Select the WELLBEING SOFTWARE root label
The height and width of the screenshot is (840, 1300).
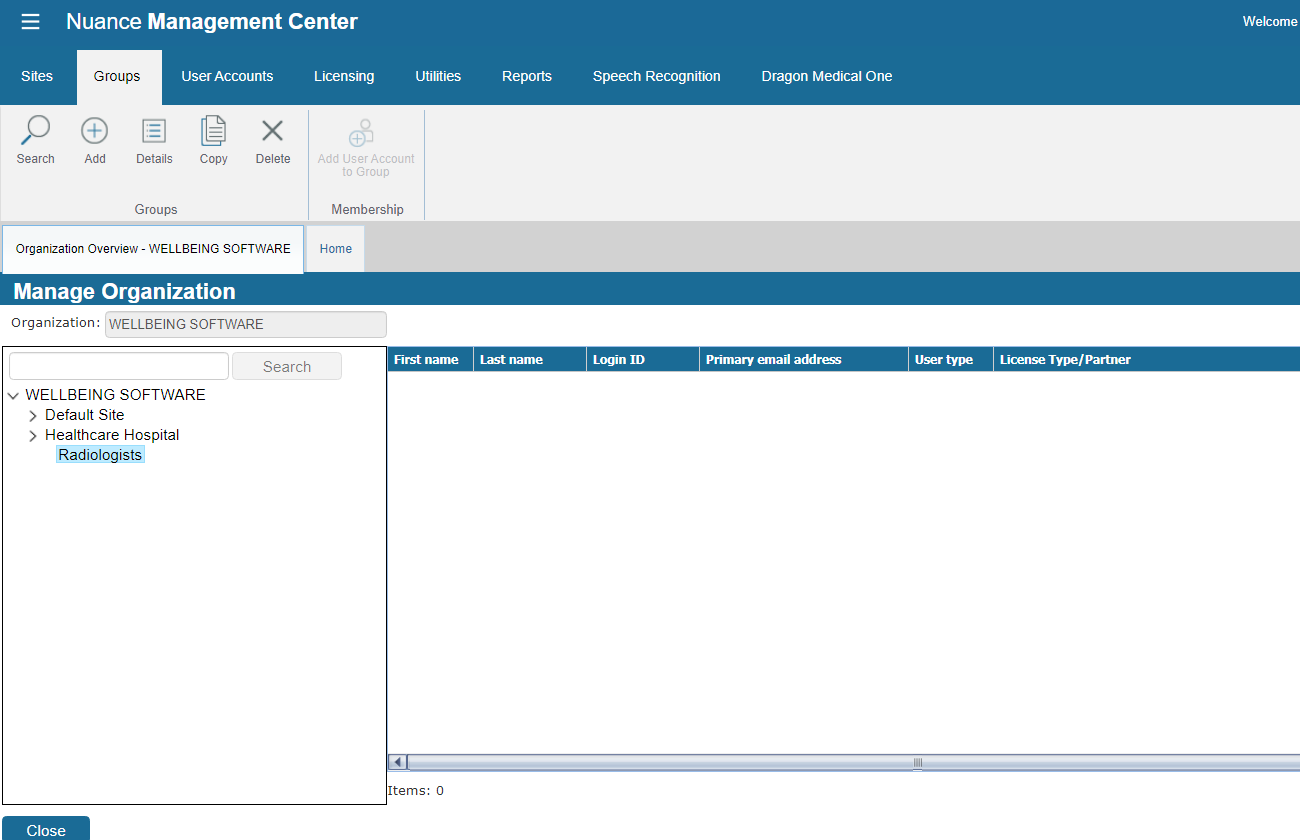115,395
